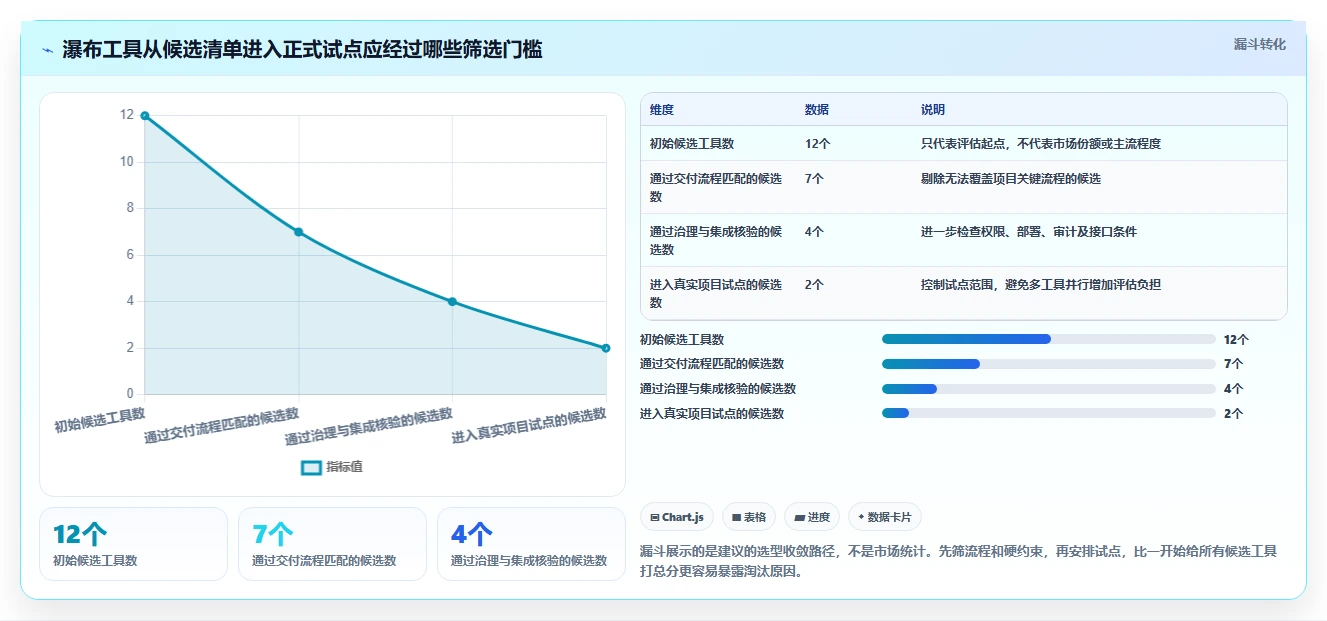This screenshot has width=1327, height=621.
Task: Select the 数据卡片 chip
Action: point(884,517)
